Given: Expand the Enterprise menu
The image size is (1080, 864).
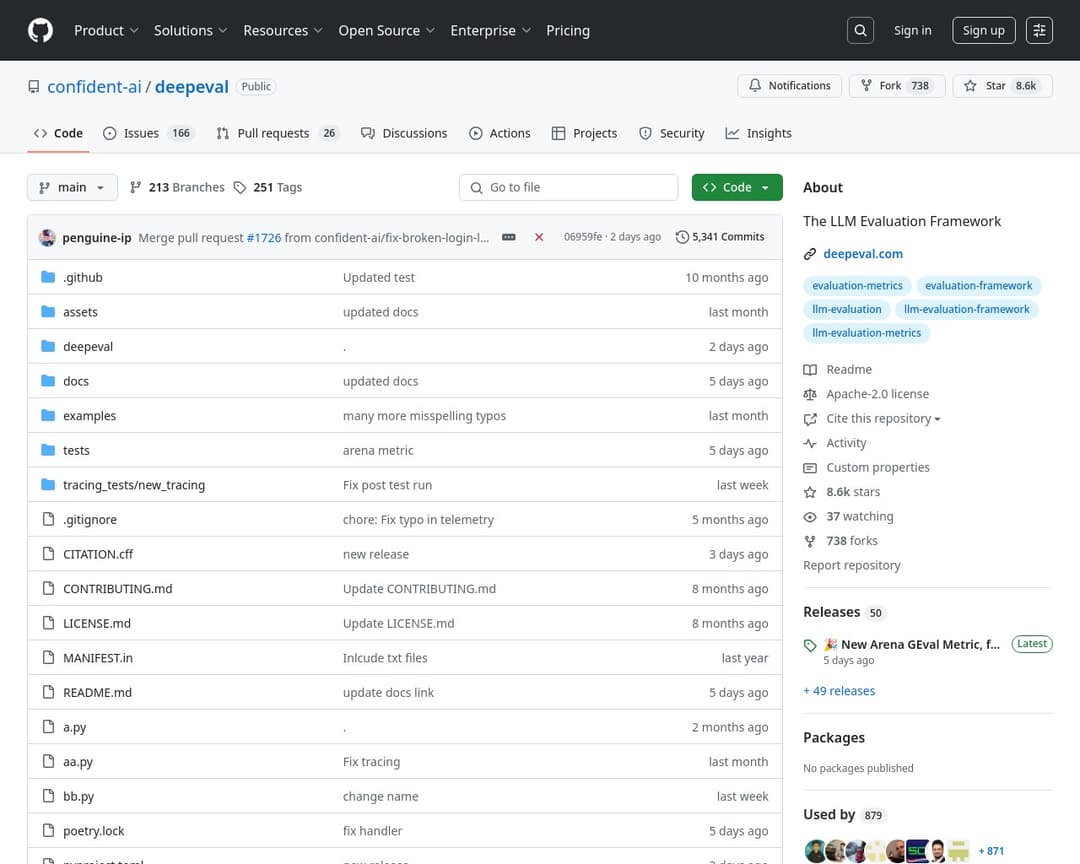Looking at the screenshot, I should click(490, 30).
